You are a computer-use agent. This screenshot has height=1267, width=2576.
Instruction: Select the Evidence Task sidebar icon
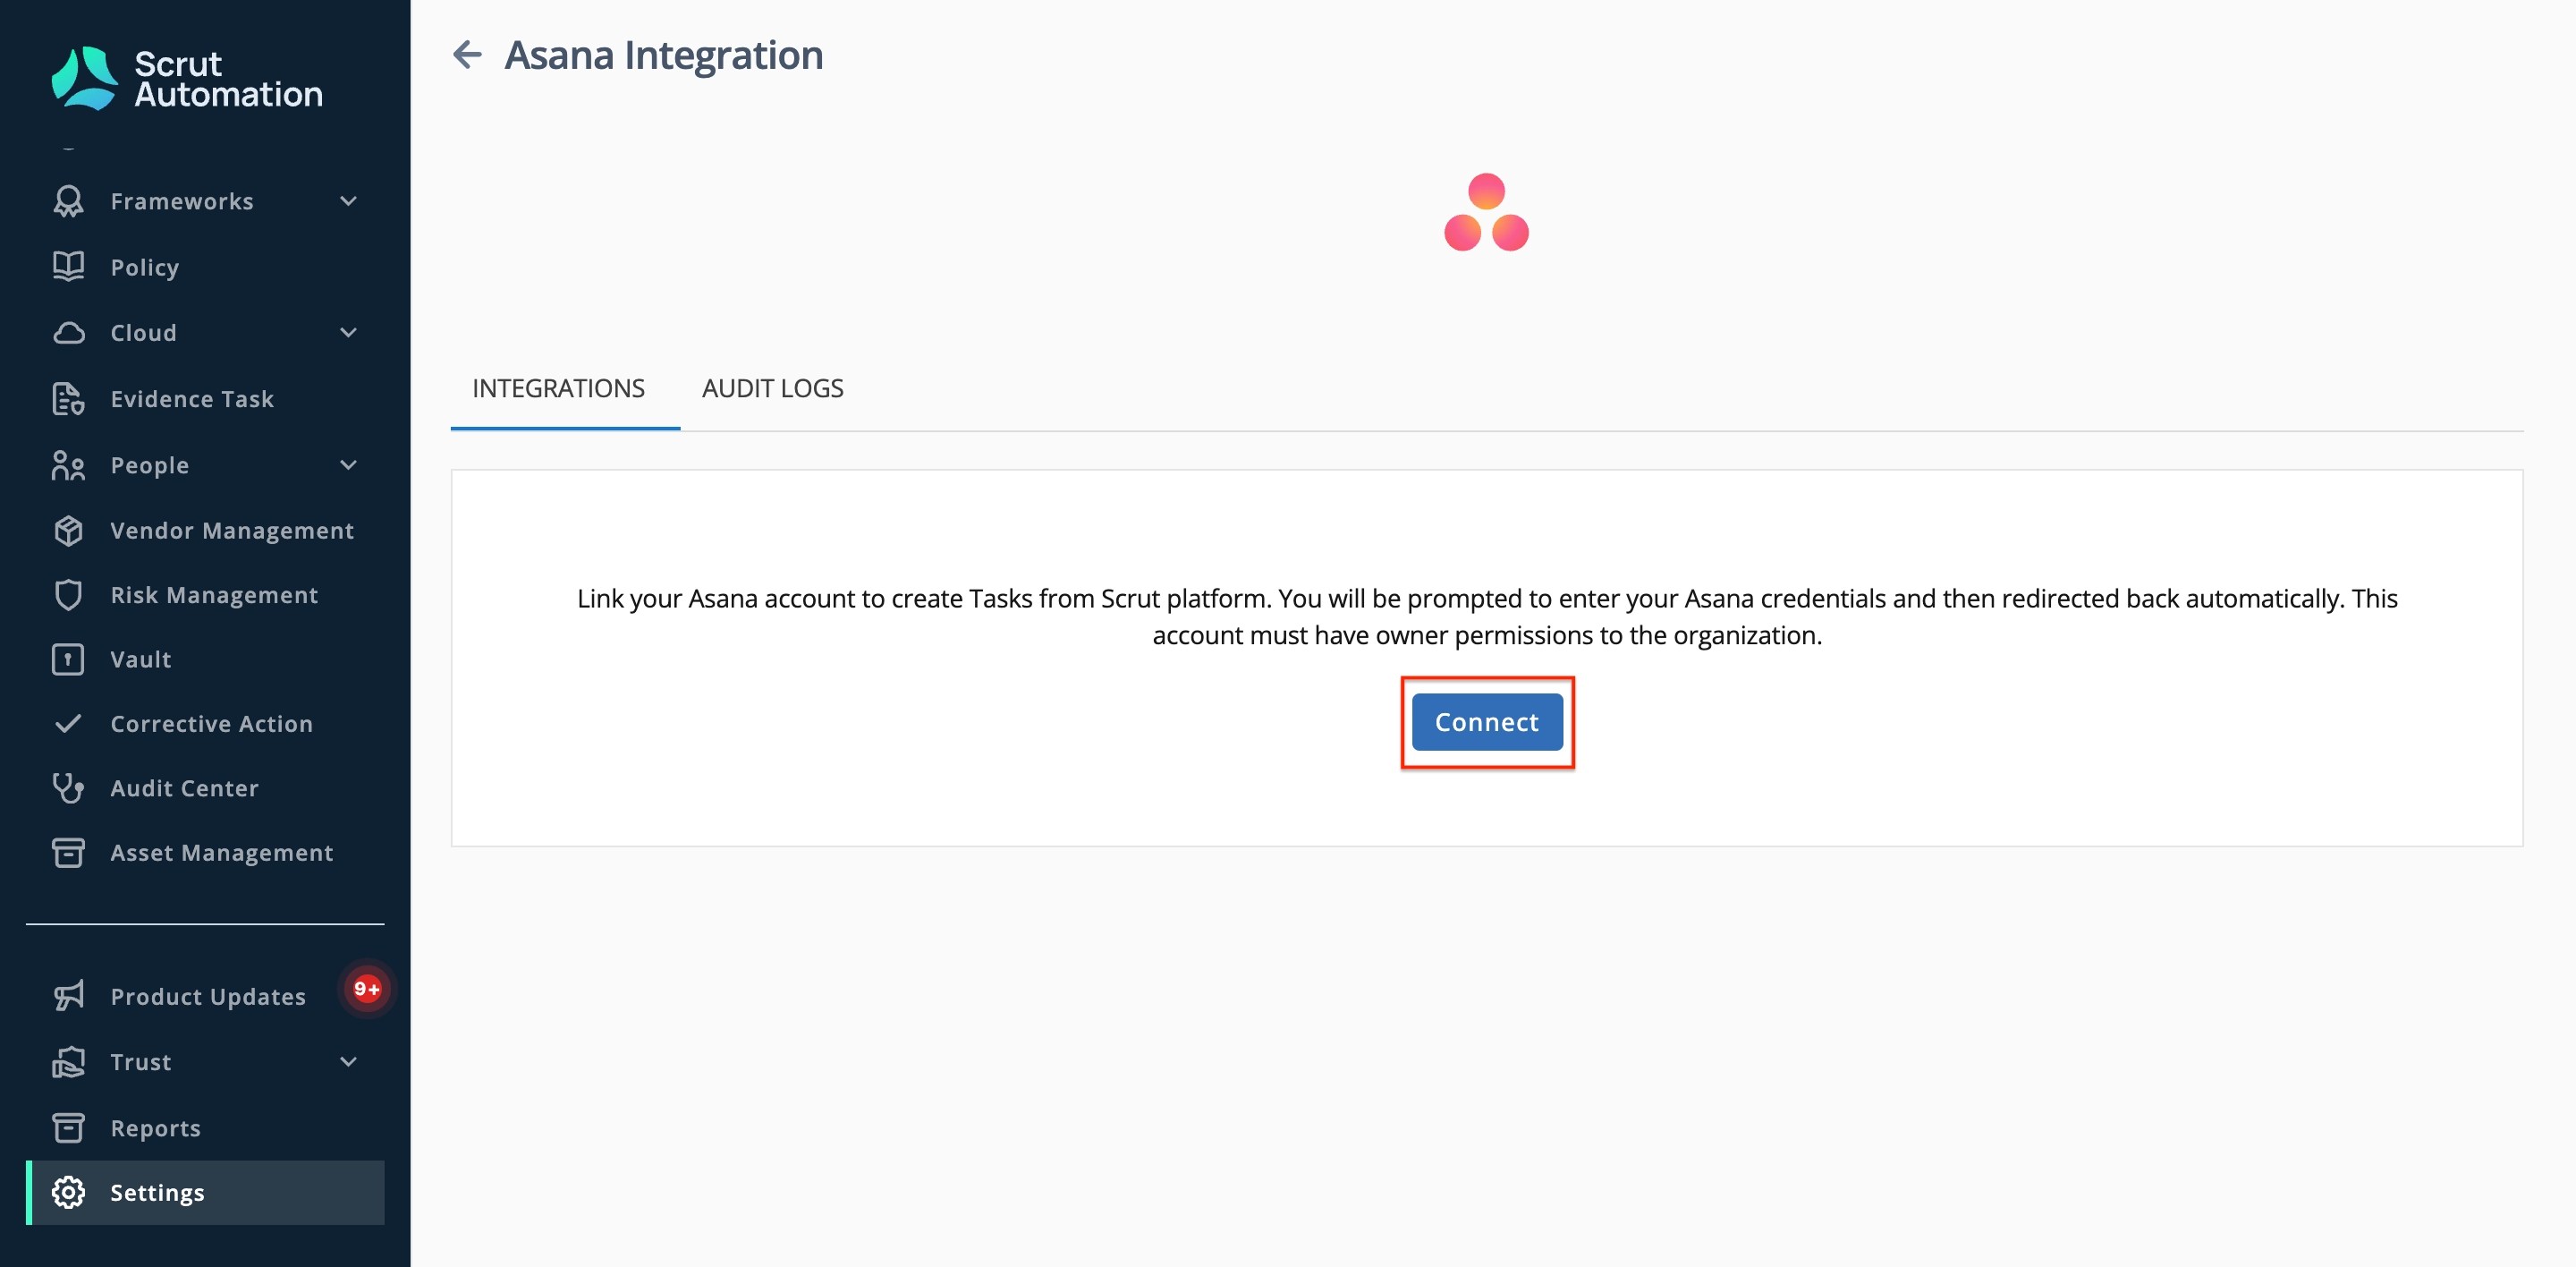67,398
